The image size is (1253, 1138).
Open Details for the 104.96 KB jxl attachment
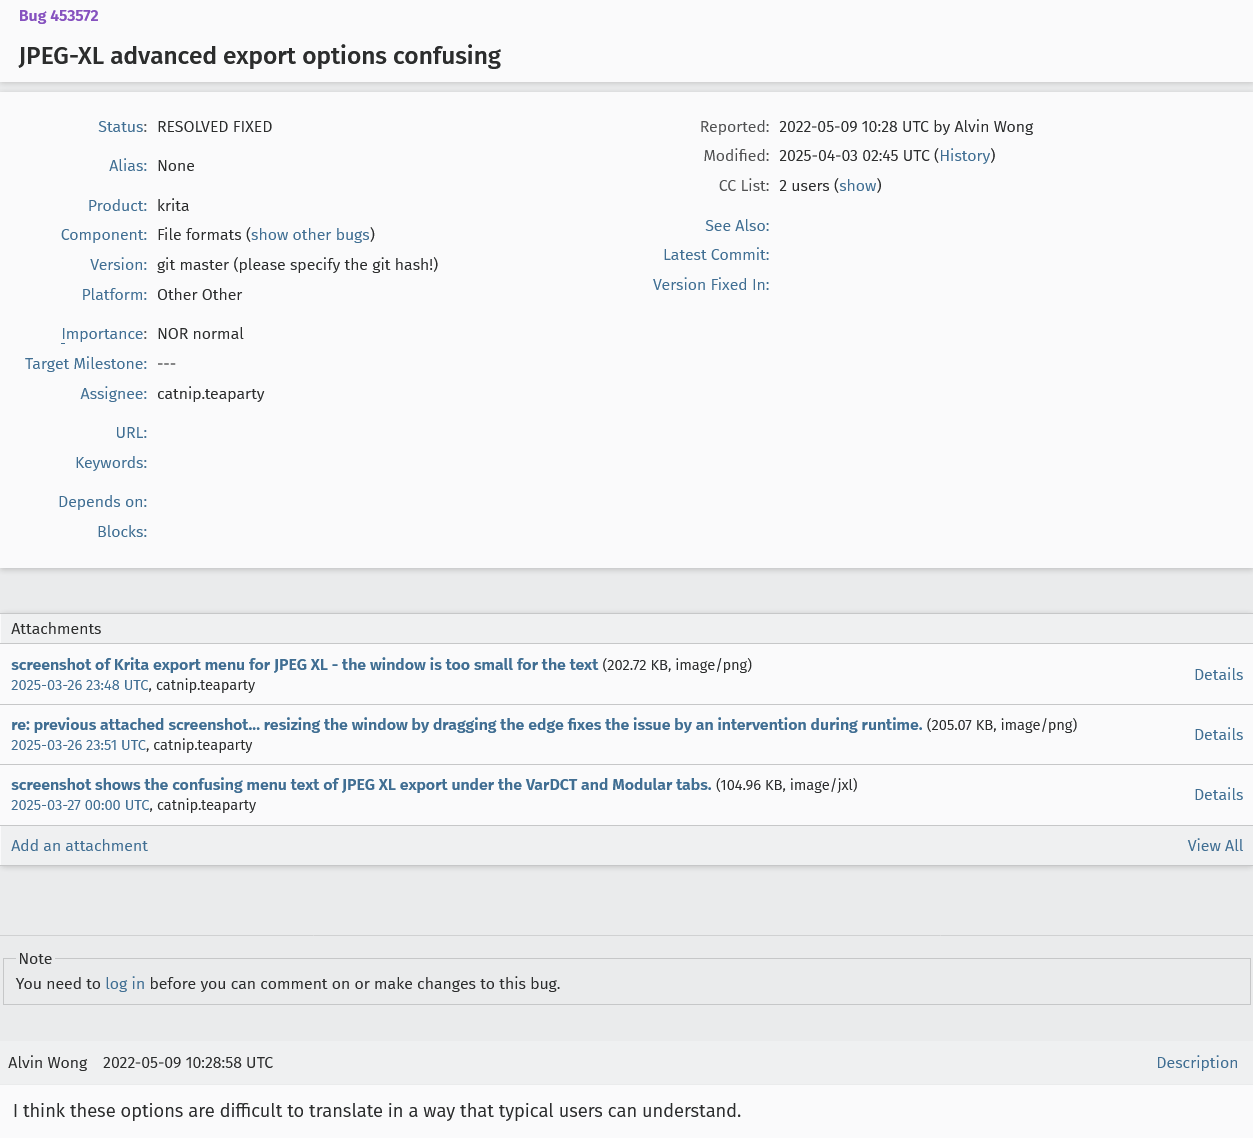coord(1218,795)
